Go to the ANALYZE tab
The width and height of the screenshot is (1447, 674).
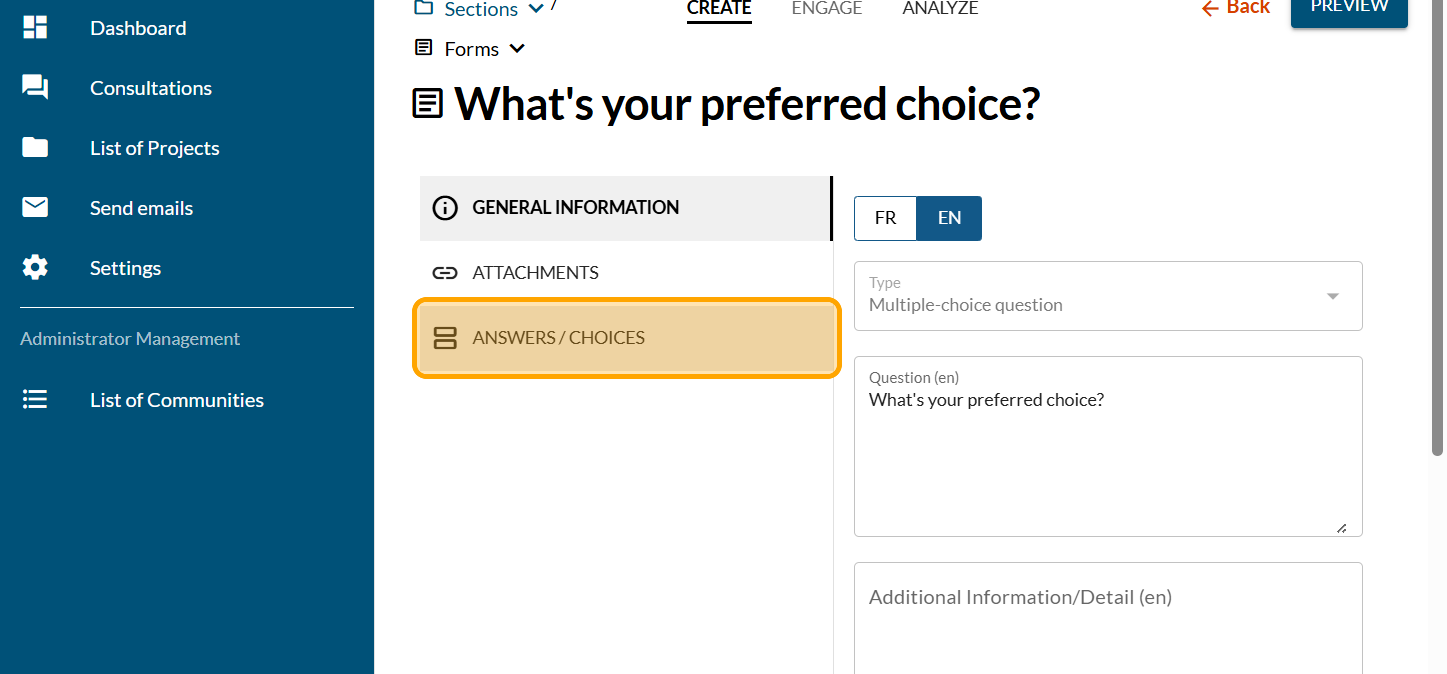(940, 8)
